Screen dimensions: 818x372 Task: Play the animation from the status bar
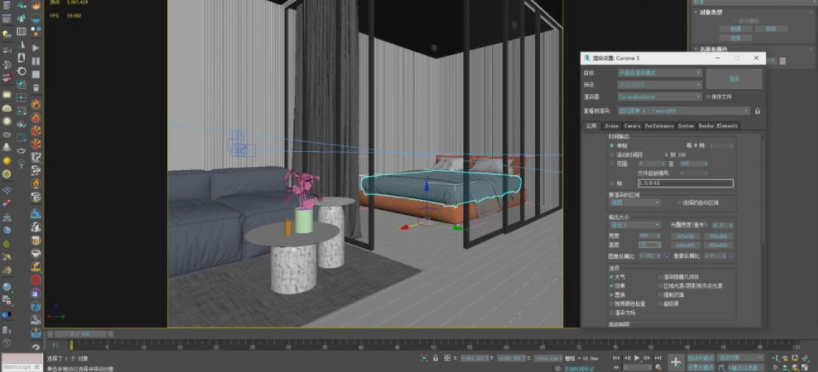[x=636, y=358]
